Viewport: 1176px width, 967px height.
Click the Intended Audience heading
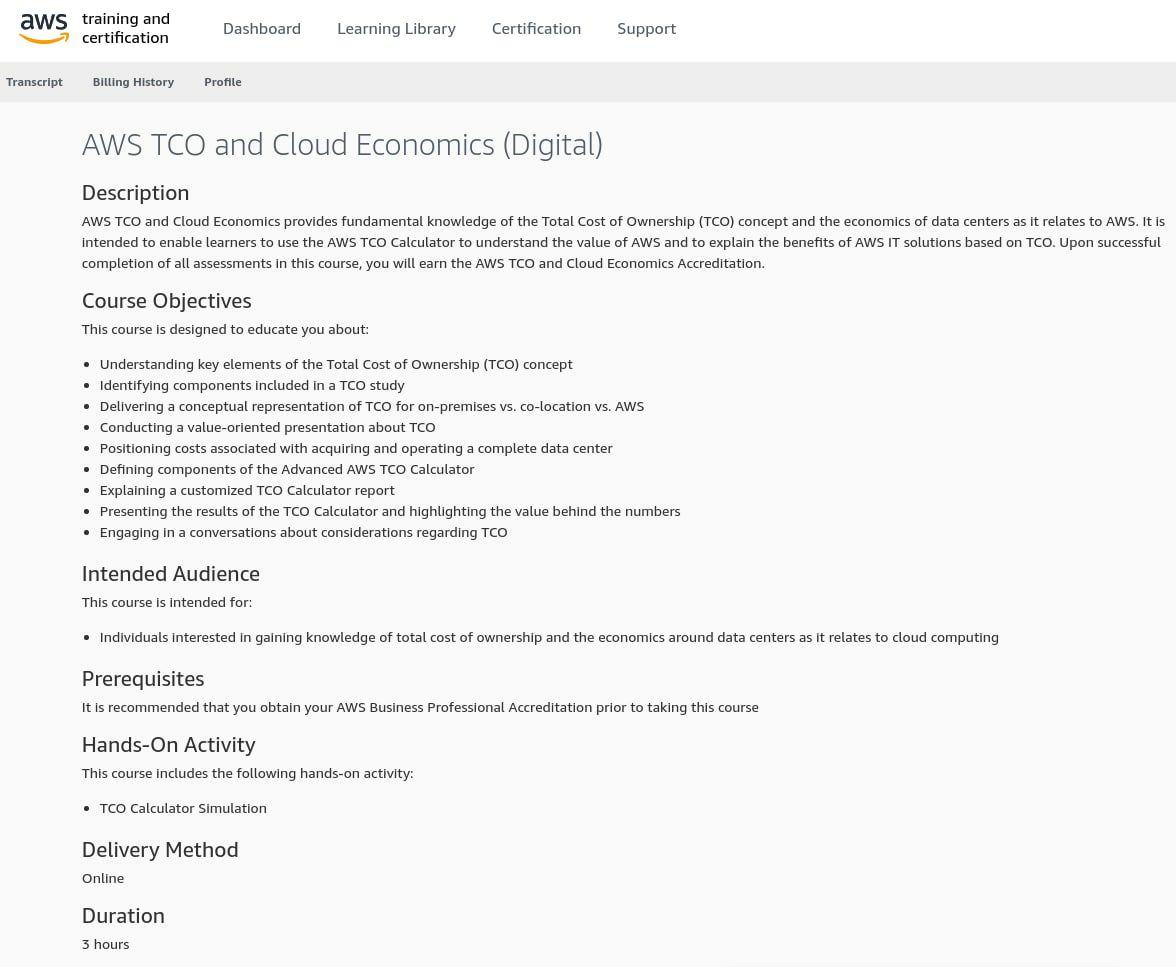[171, 574]
